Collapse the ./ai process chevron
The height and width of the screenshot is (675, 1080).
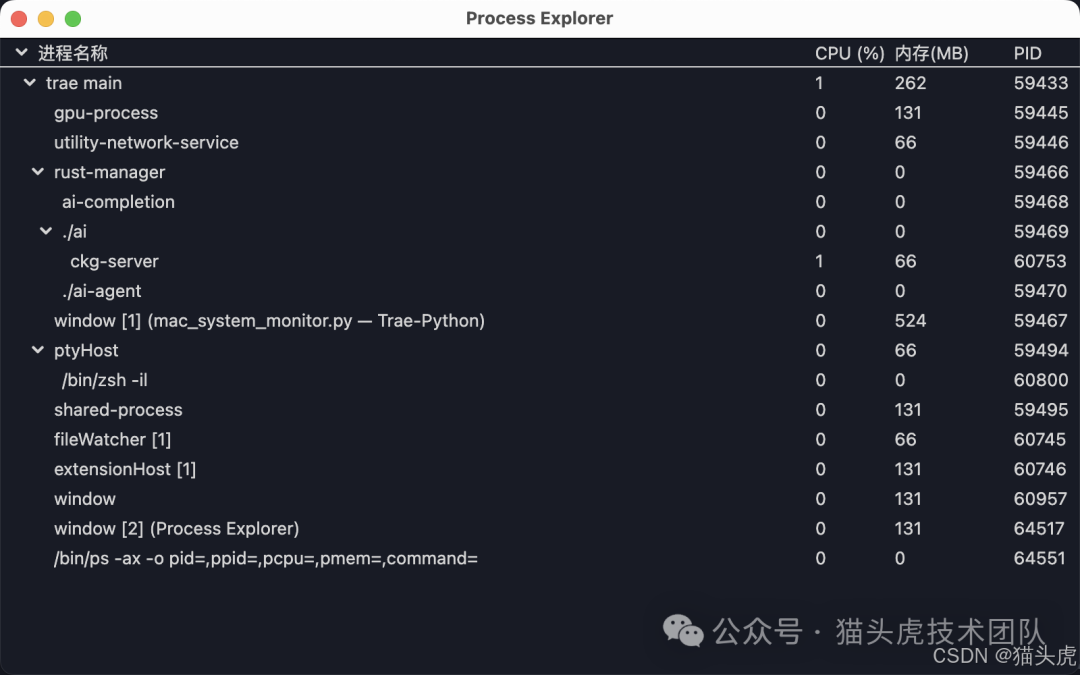click(45, 232)
